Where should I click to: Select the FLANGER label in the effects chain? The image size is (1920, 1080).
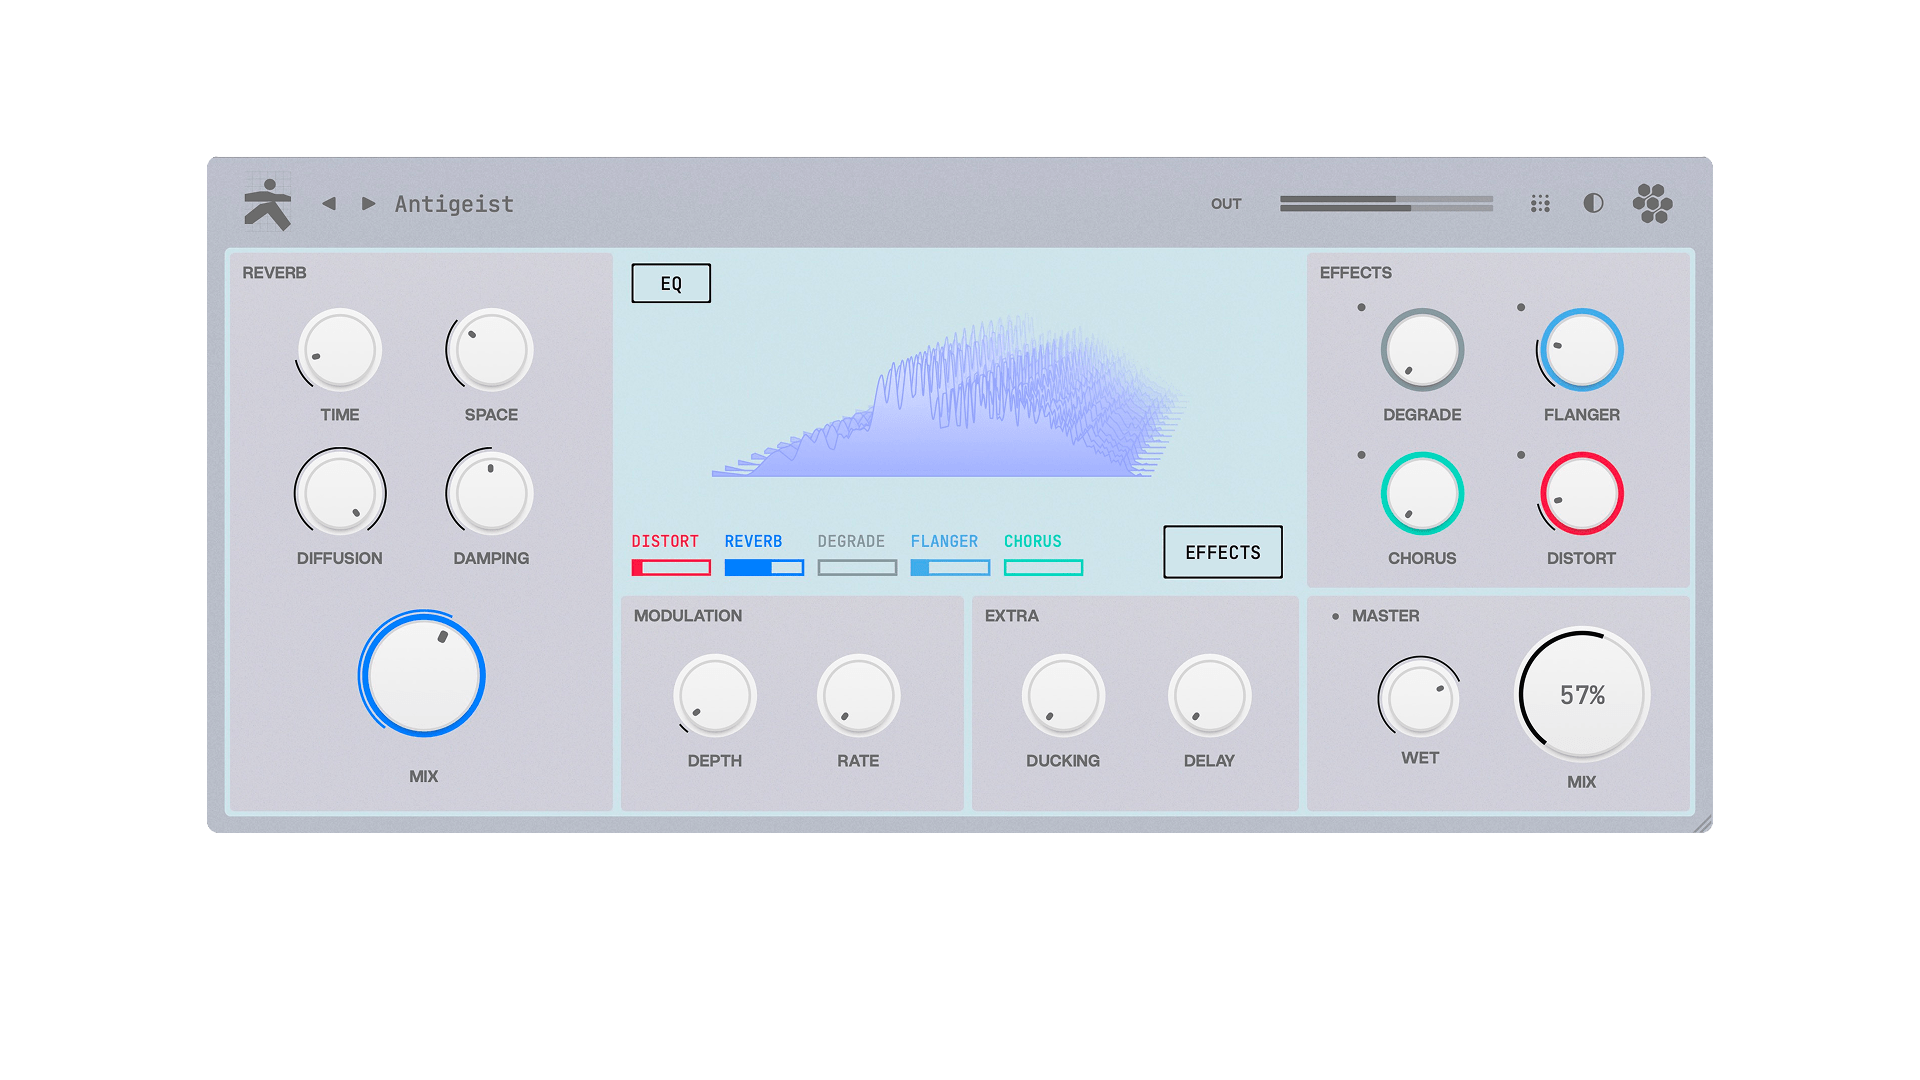click(x=944, y=541)
